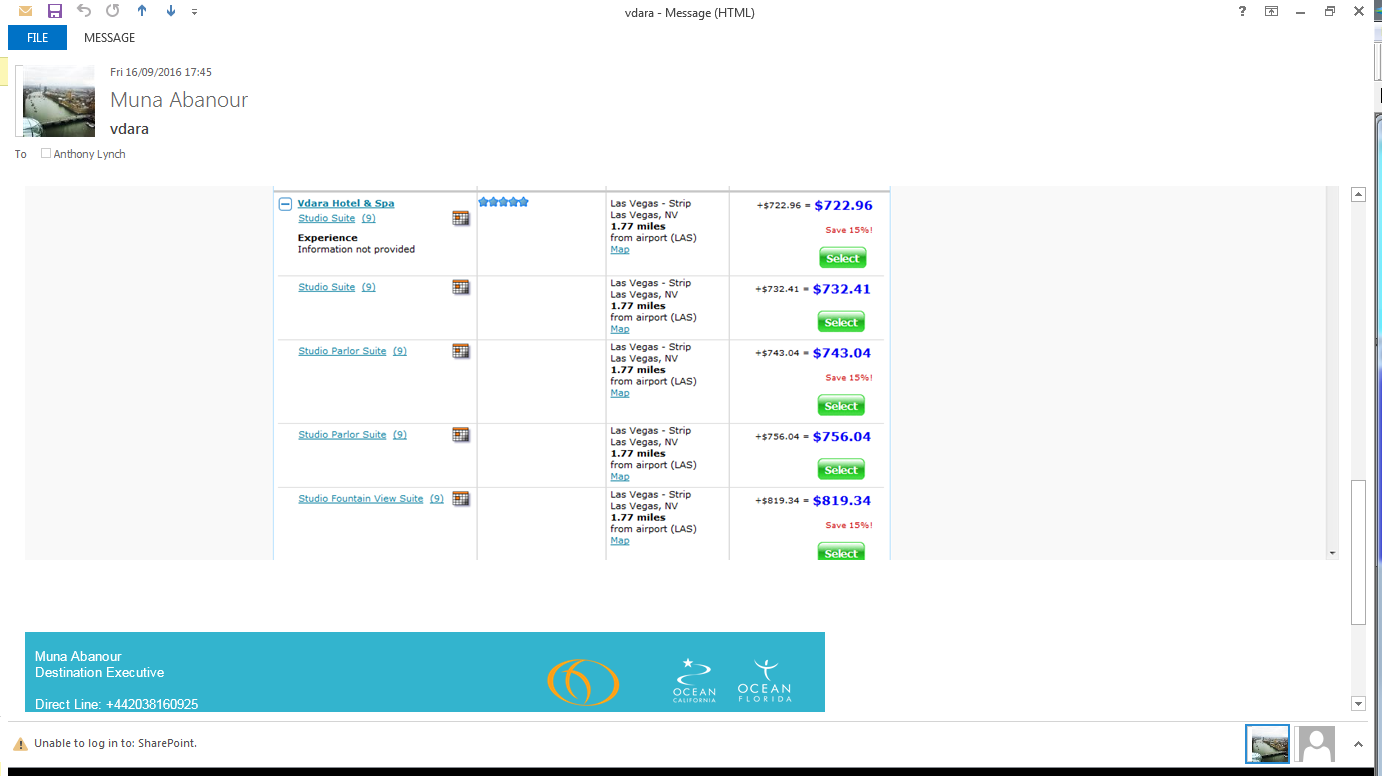Click the email subject vdara
Screen dimensions: 1382x776
coord(130,129)
